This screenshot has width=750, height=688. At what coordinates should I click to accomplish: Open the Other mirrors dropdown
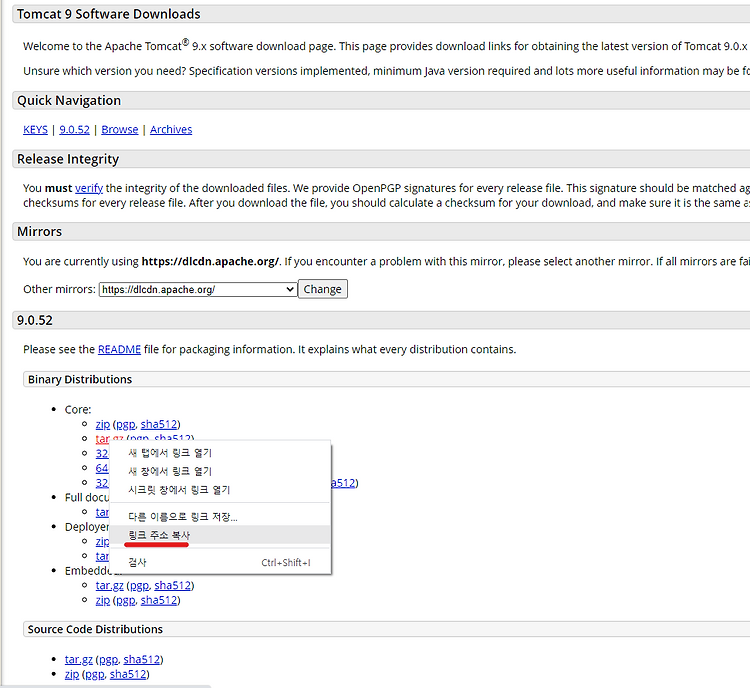click(x=198, y=289)
